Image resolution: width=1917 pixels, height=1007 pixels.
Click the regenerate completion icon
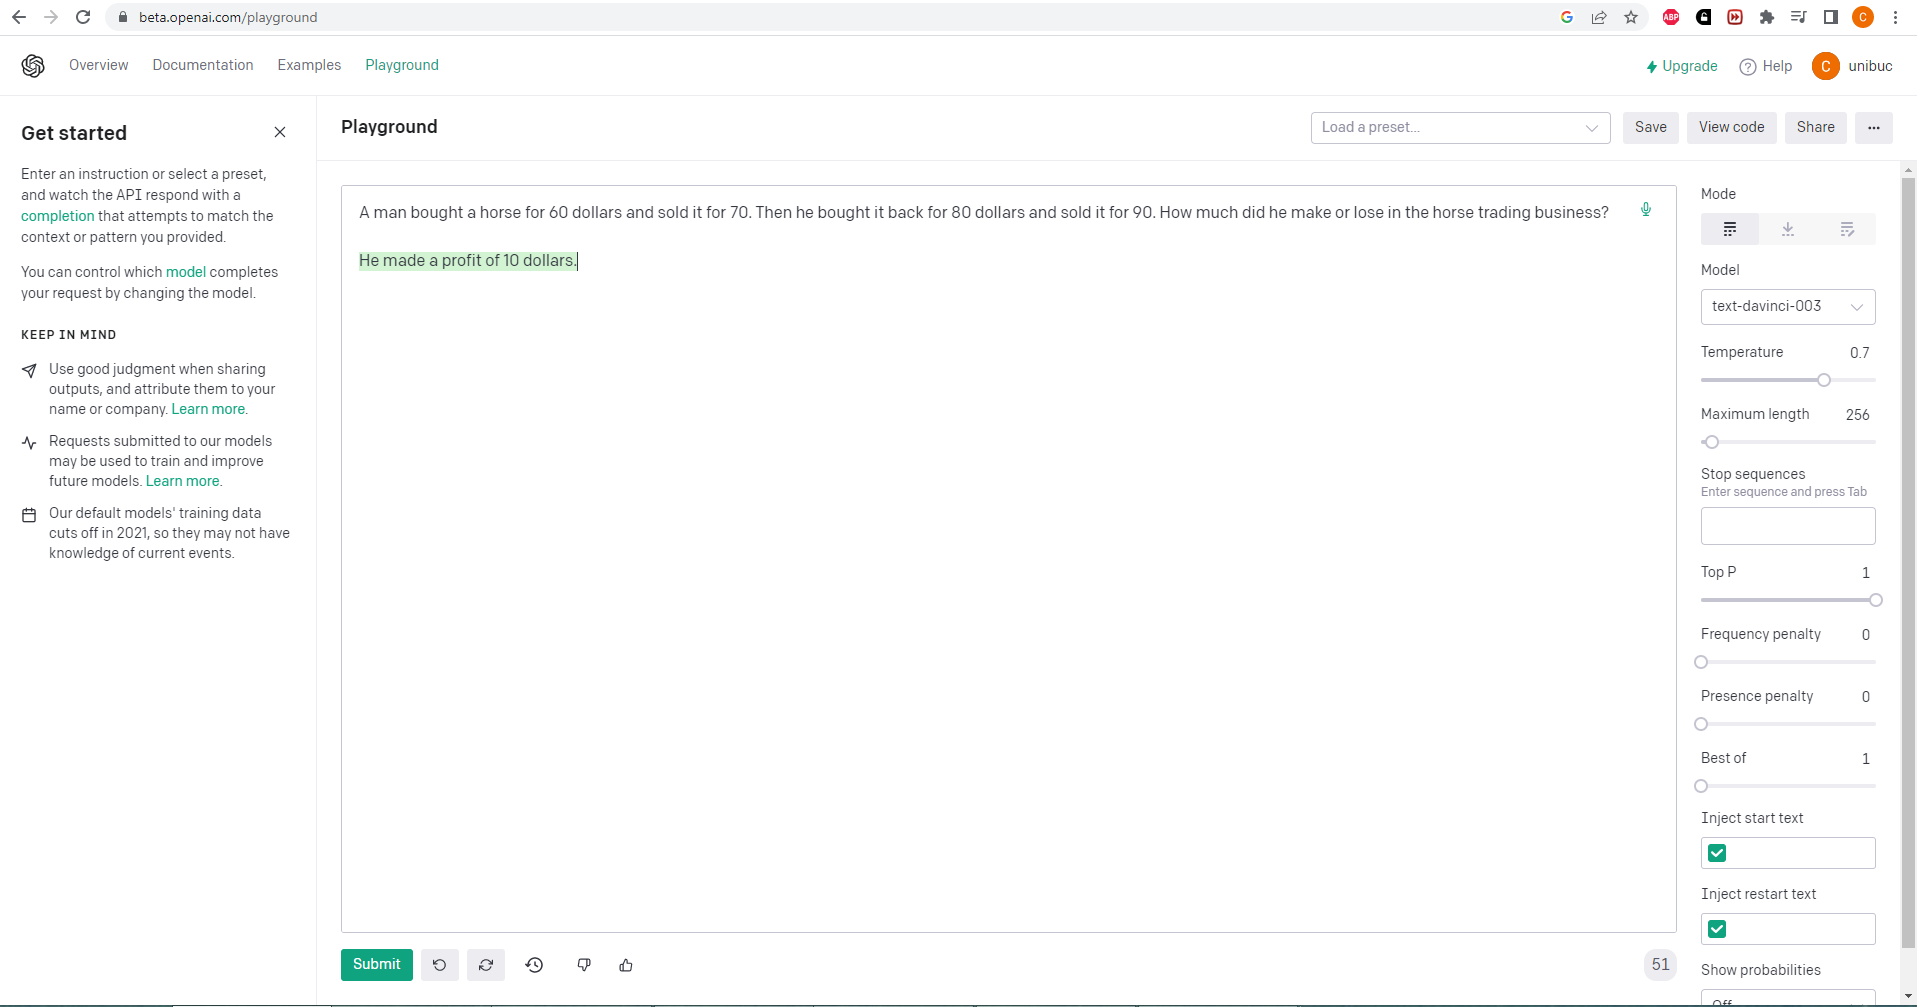486,965
